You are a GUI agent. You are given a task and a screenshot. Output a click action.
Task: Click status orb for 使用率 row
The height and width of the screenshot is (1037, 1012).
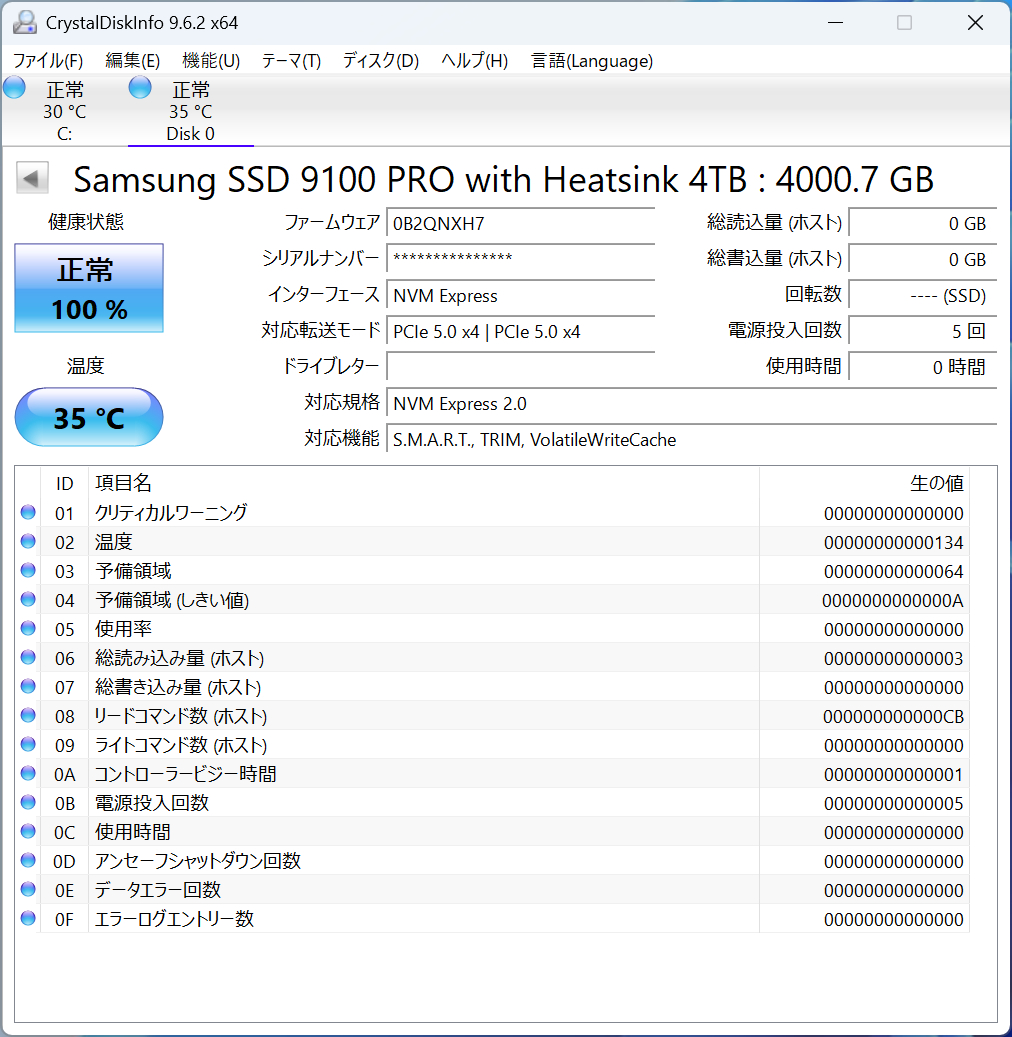[28, 629]
